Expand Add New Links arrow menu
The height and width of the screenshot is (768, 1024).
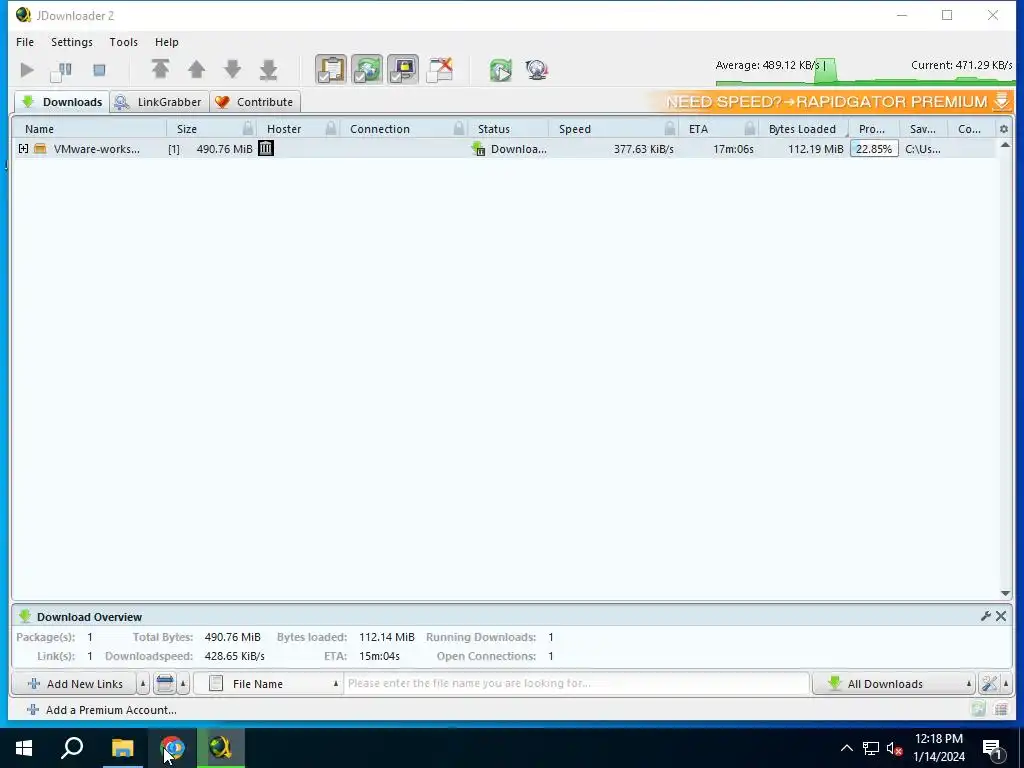[143, 684]
